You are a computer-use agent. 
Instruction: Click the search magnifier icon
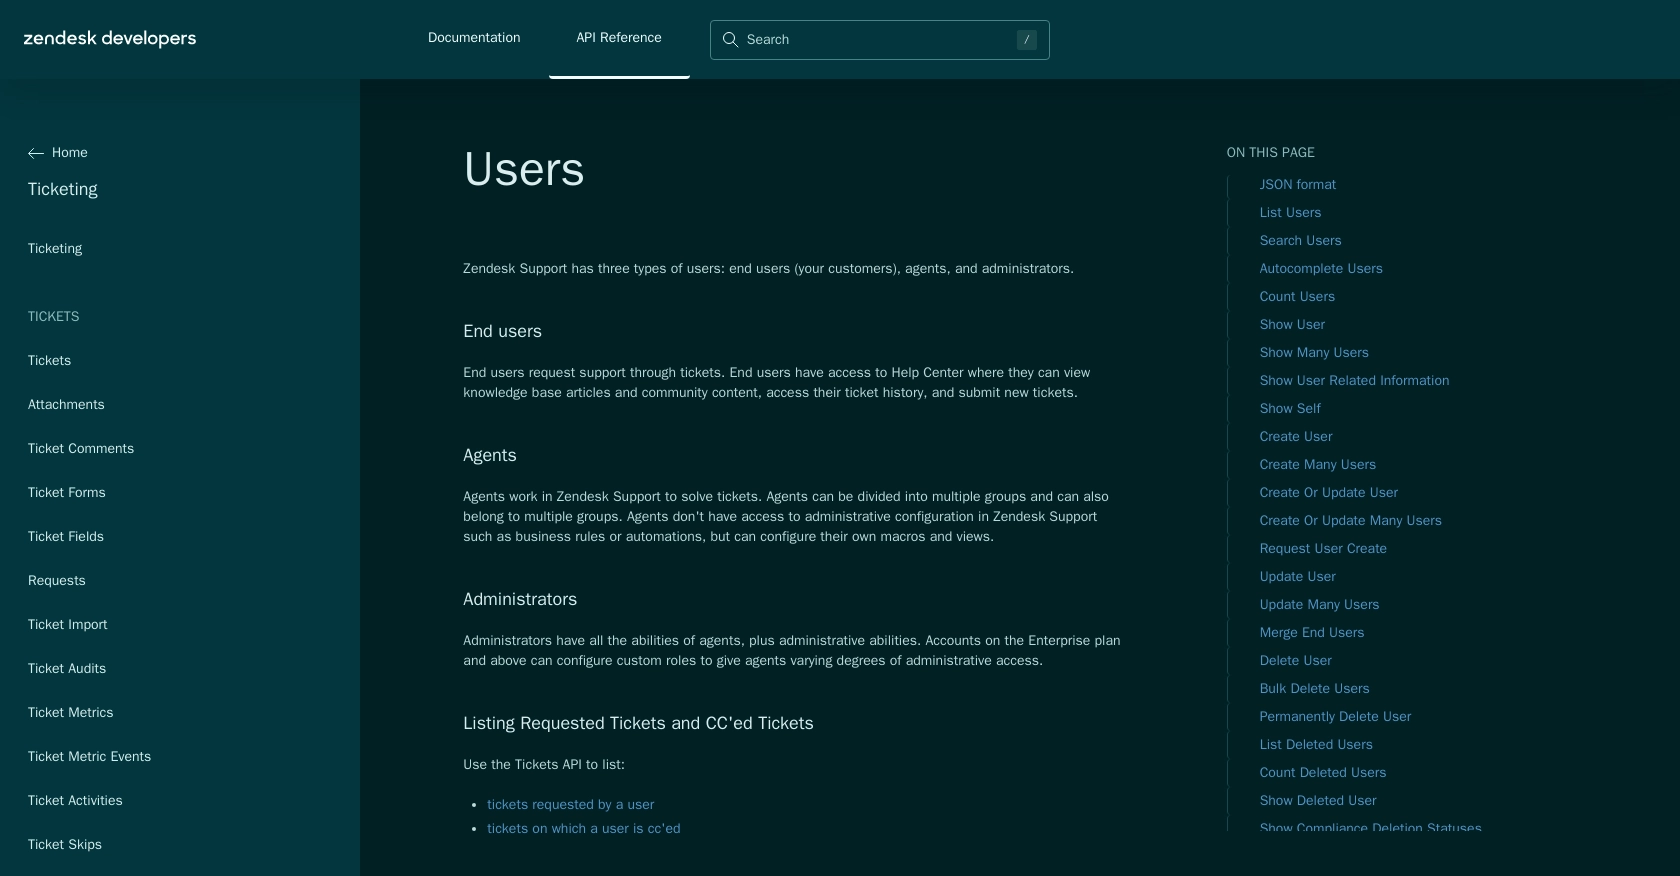click(x=730, y=40)
